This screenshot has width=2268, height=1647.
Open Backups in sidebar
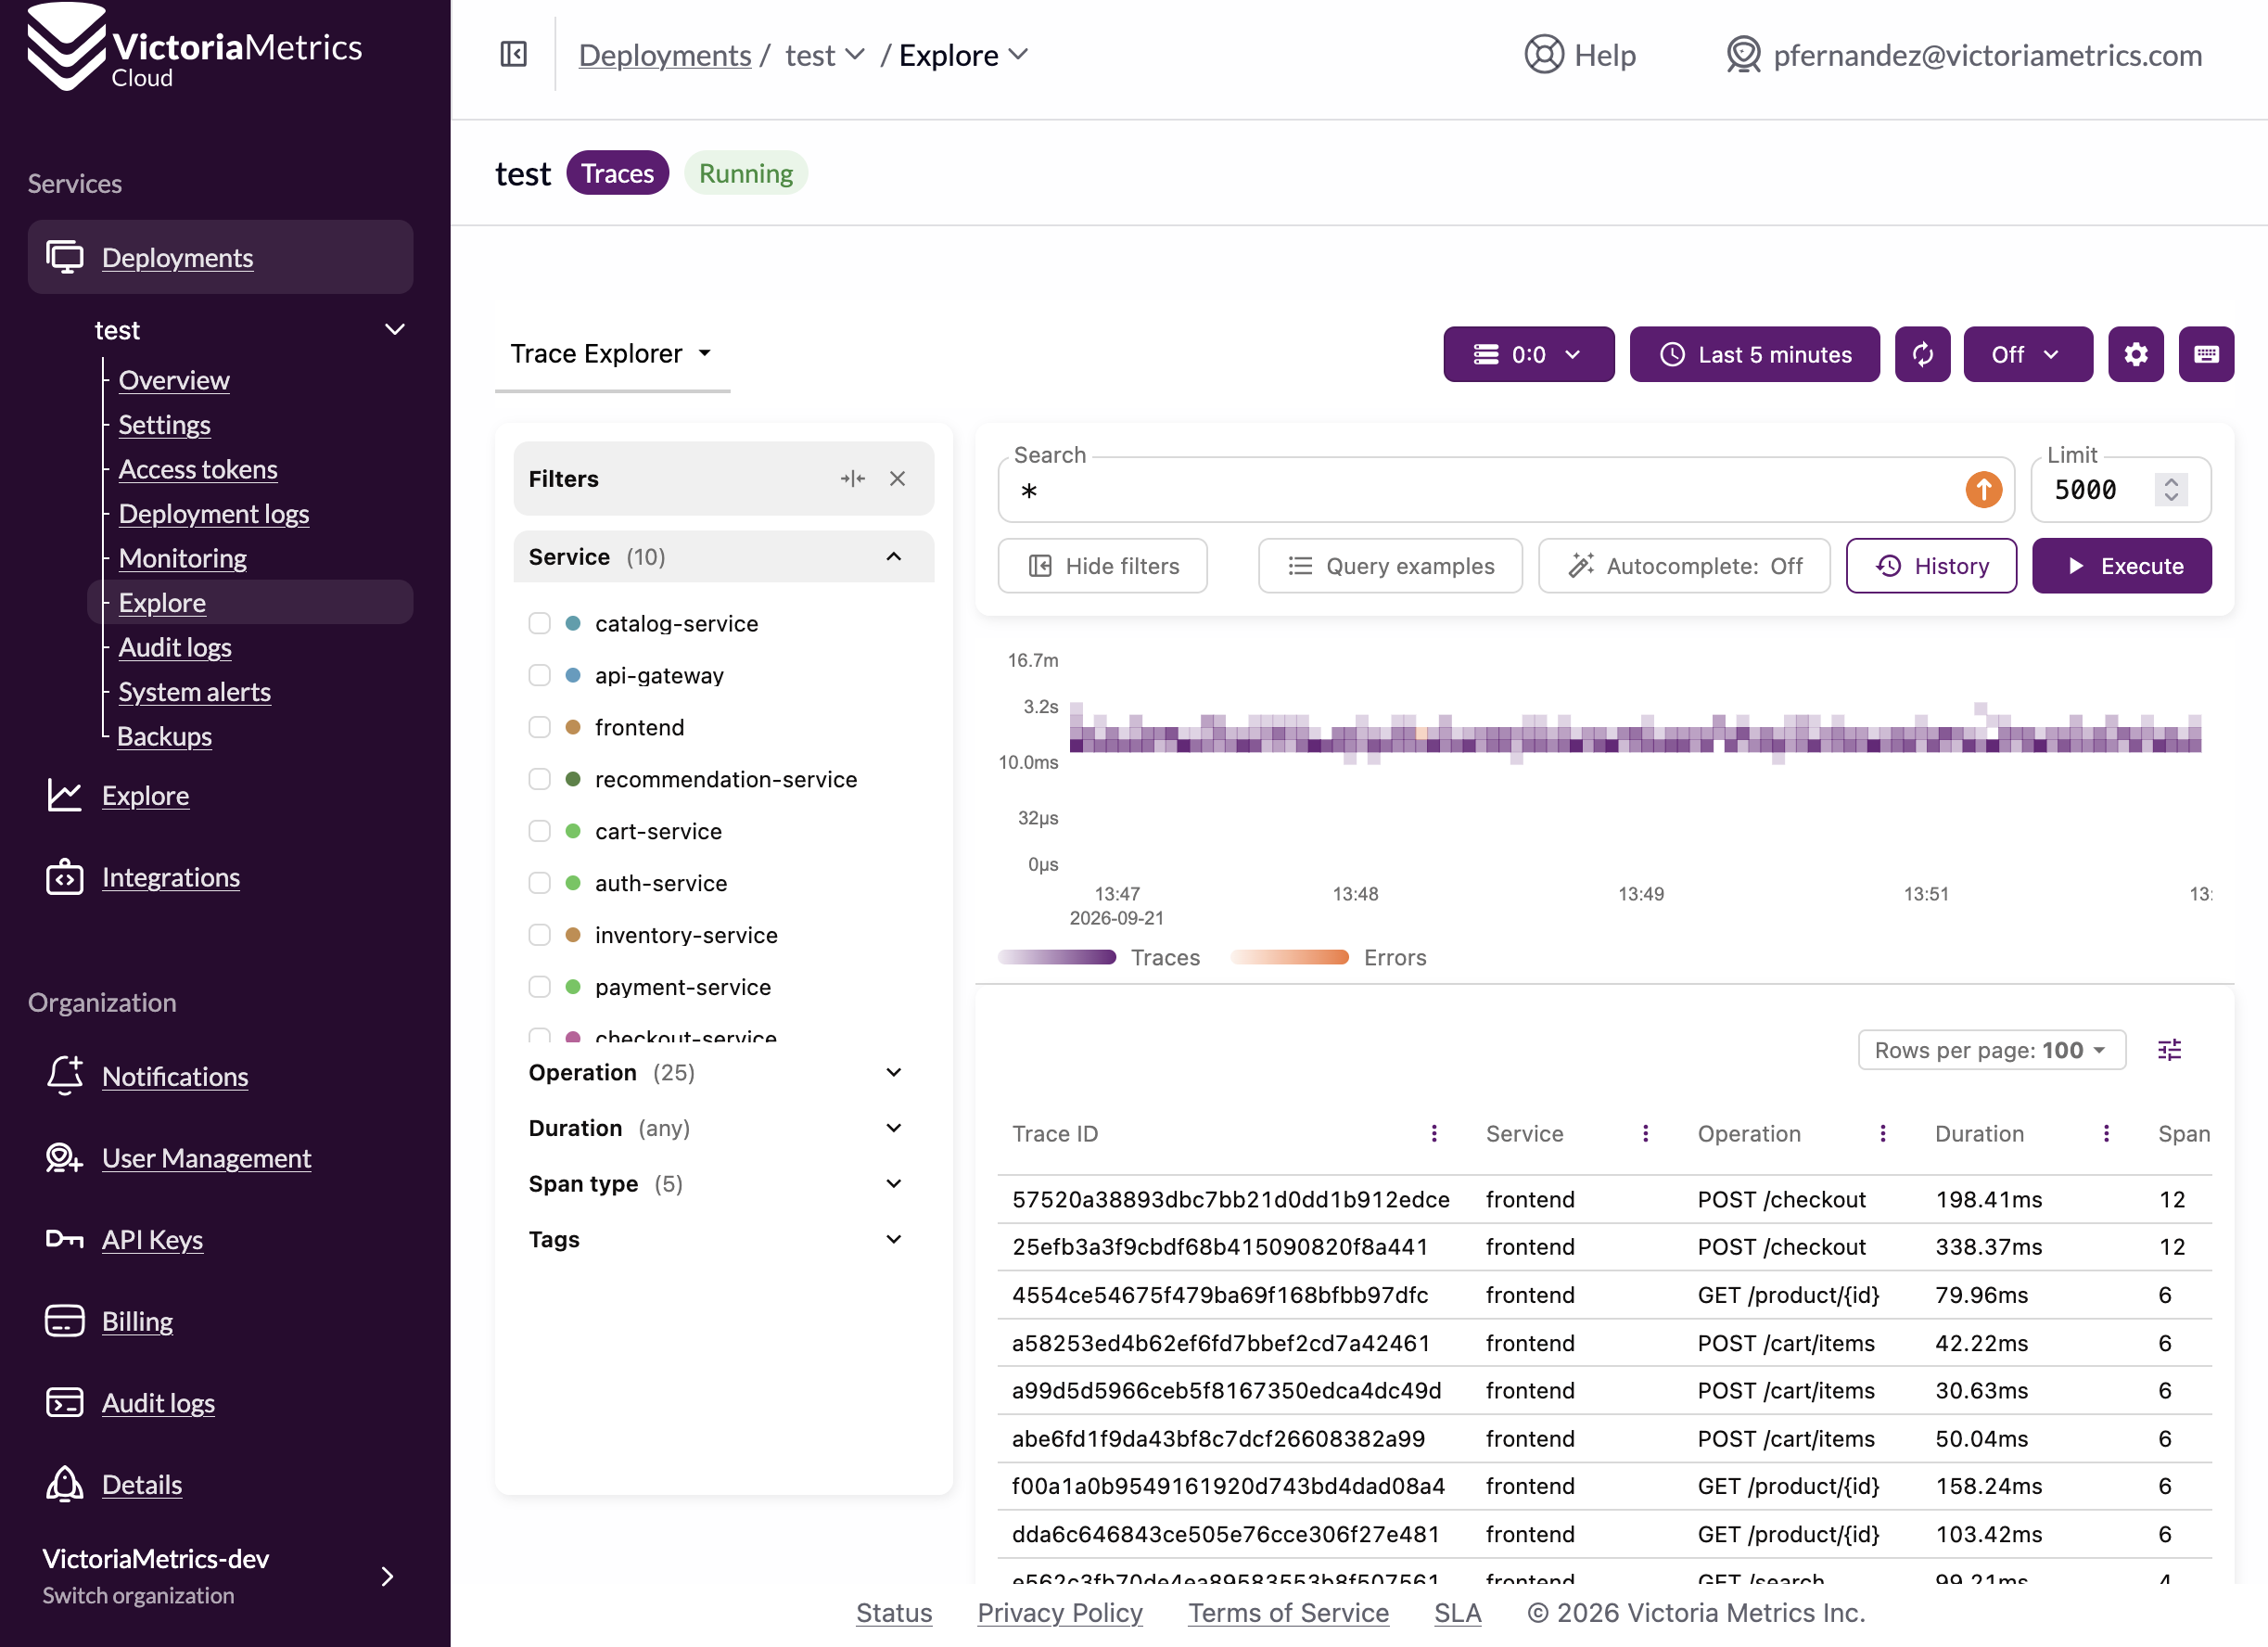click(164, 736)
